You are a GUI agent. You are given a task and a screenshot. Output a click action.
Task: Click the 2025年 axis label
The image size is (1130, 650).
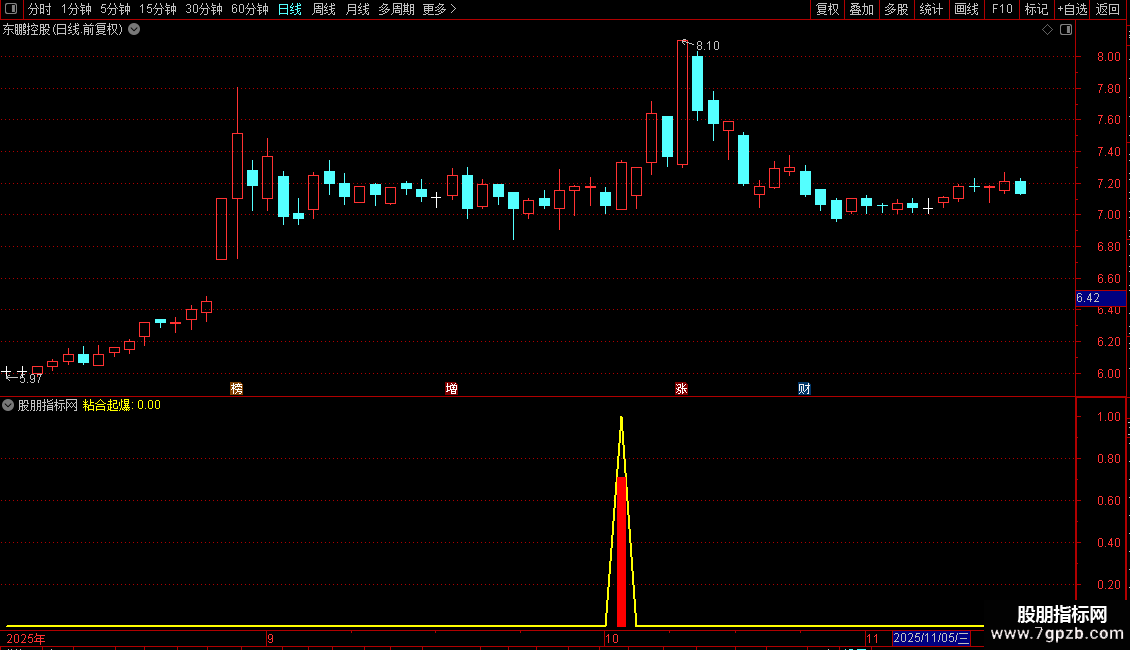click(26, 638)
